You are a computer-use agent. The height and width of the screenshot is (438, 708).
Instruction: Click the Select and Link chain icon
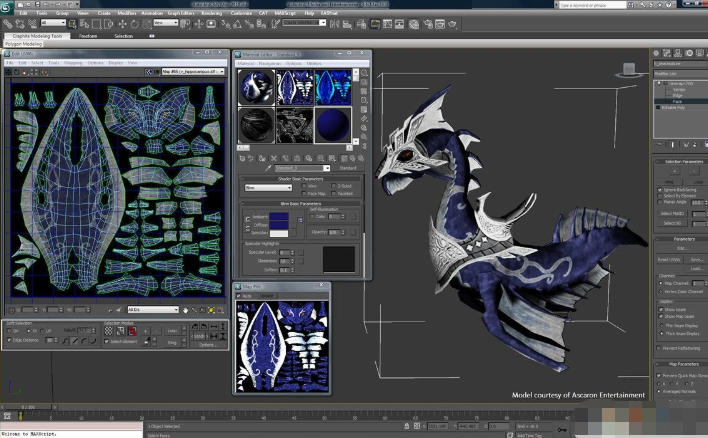8,23
